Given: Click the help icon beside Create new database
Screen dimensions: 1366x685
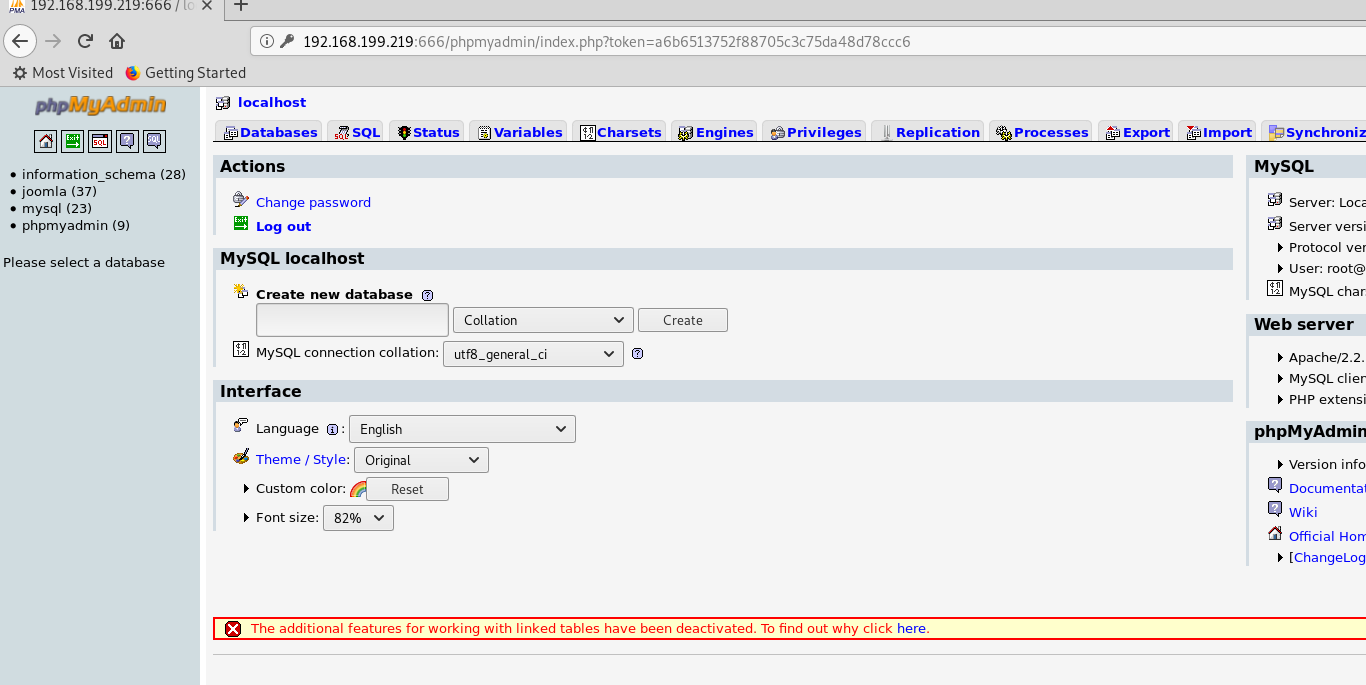Looking at the screenshot, I should click(x=428, y=295).
